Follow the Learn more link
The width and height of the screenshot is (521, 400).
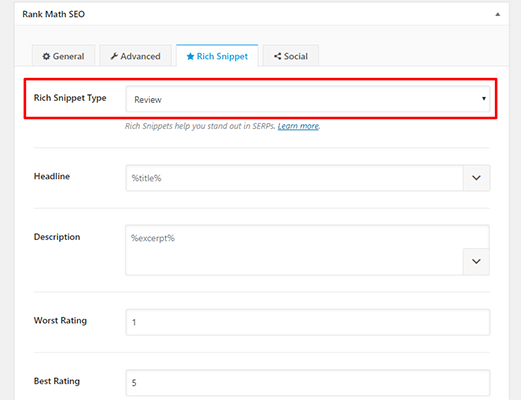click(x=298, y=126)
